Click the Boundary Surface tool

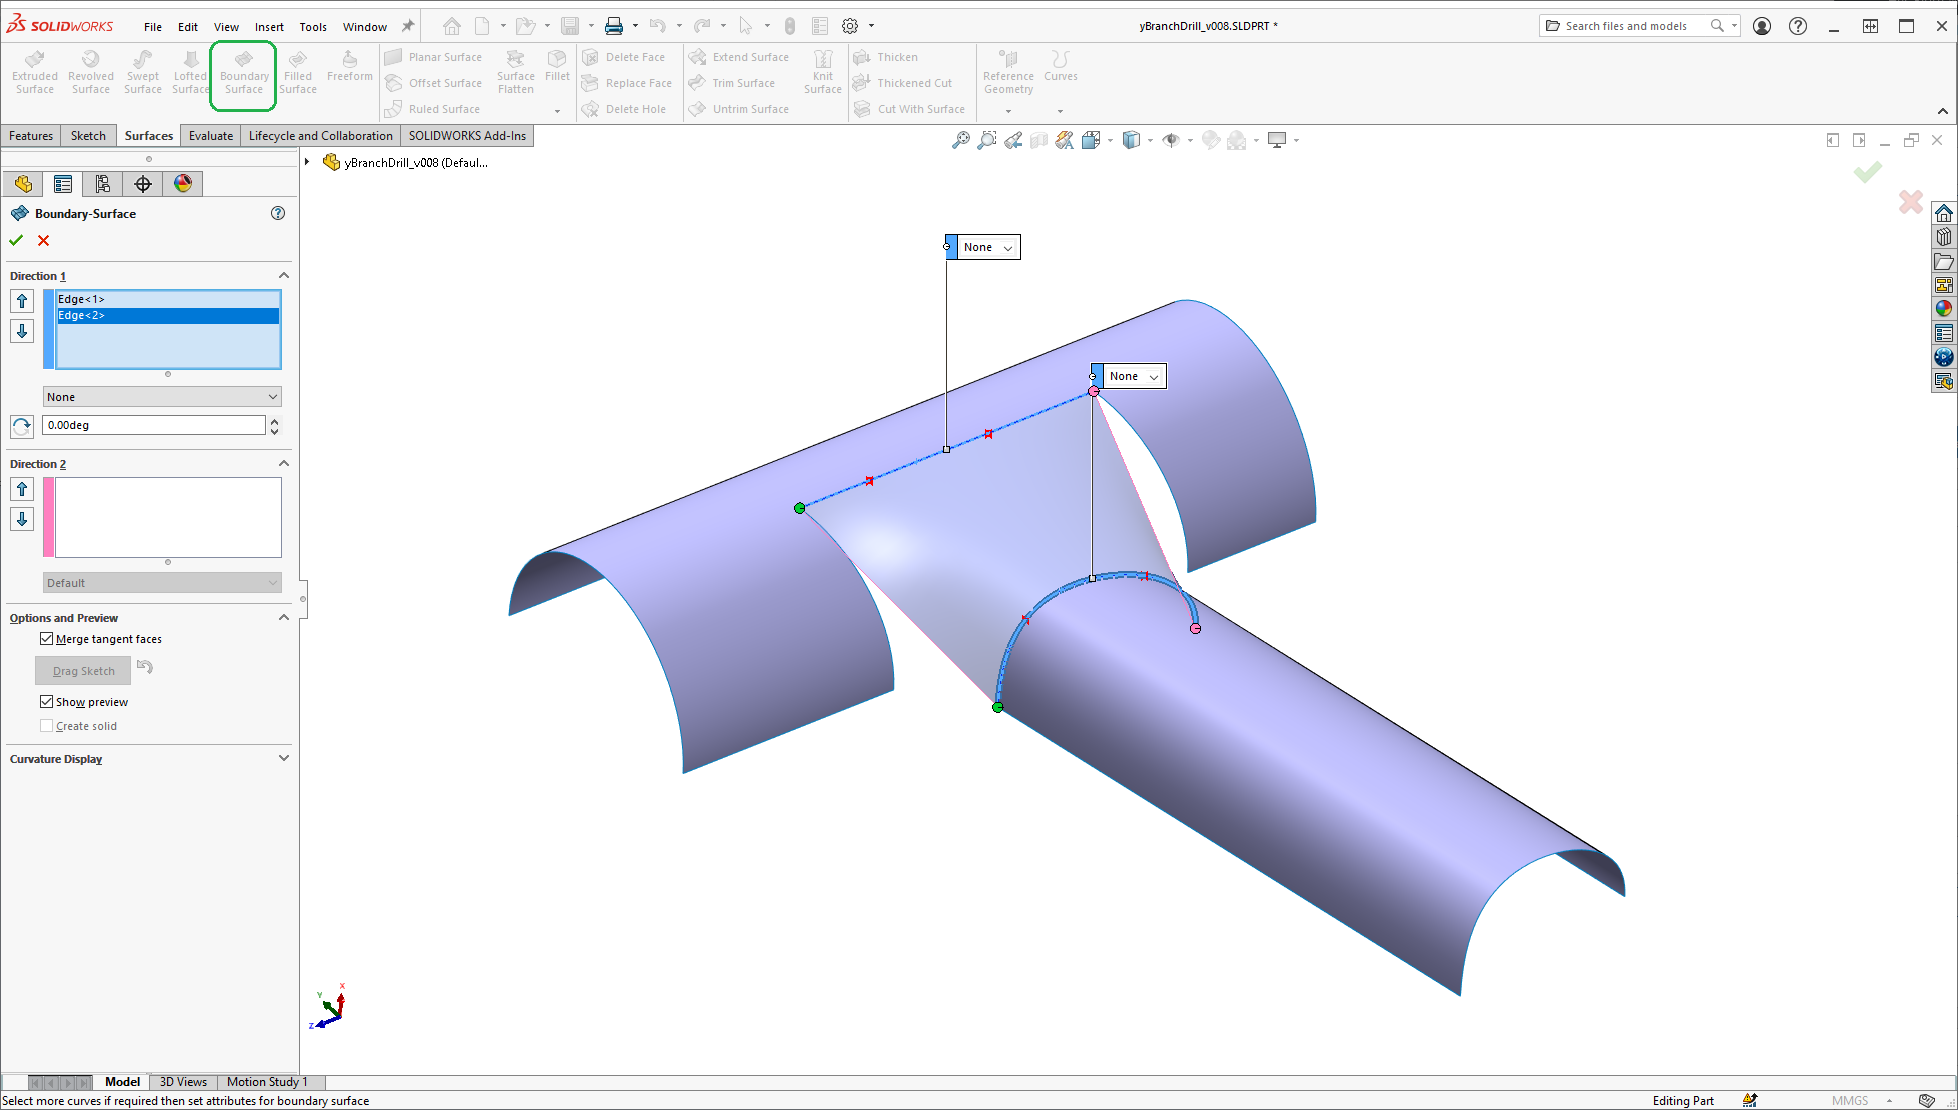[x=243, y=74]
